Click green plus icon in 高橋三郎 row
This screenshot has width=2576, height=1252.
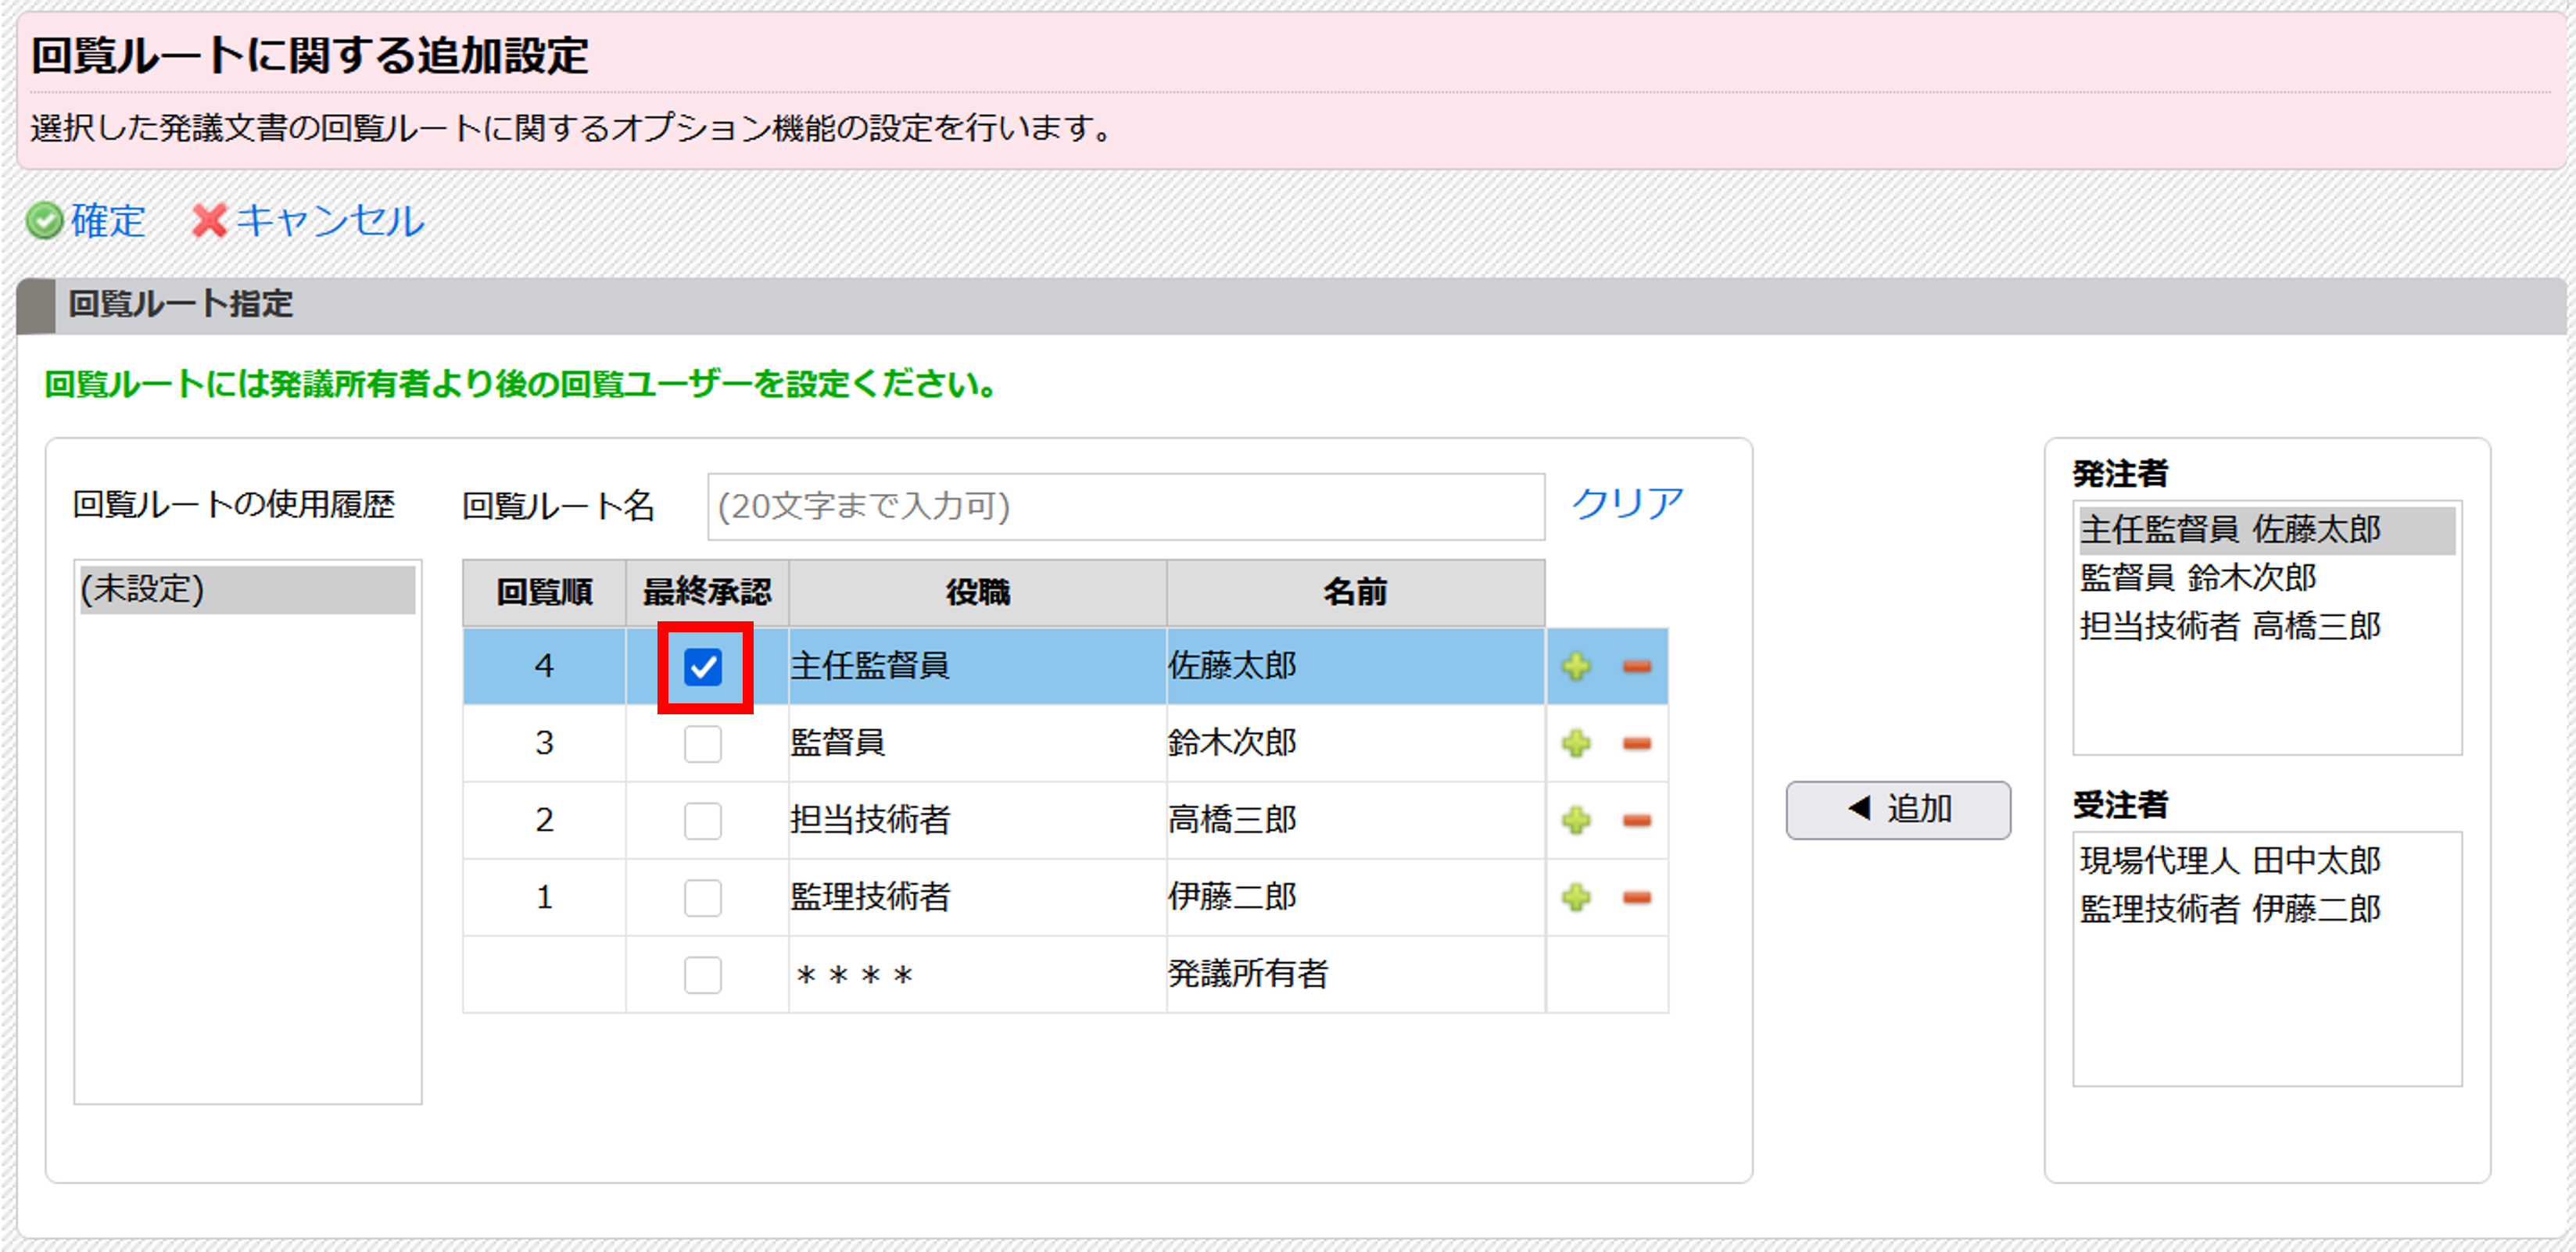pos(1576,820)
